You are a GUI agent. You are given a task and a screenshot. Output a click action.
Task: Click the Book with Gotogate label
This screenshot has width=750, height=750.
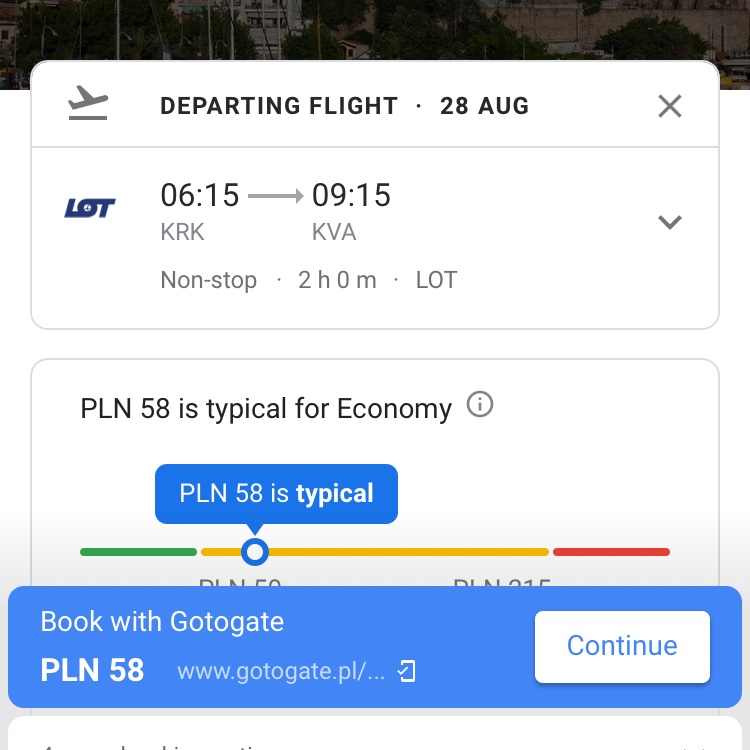point(162,621)
